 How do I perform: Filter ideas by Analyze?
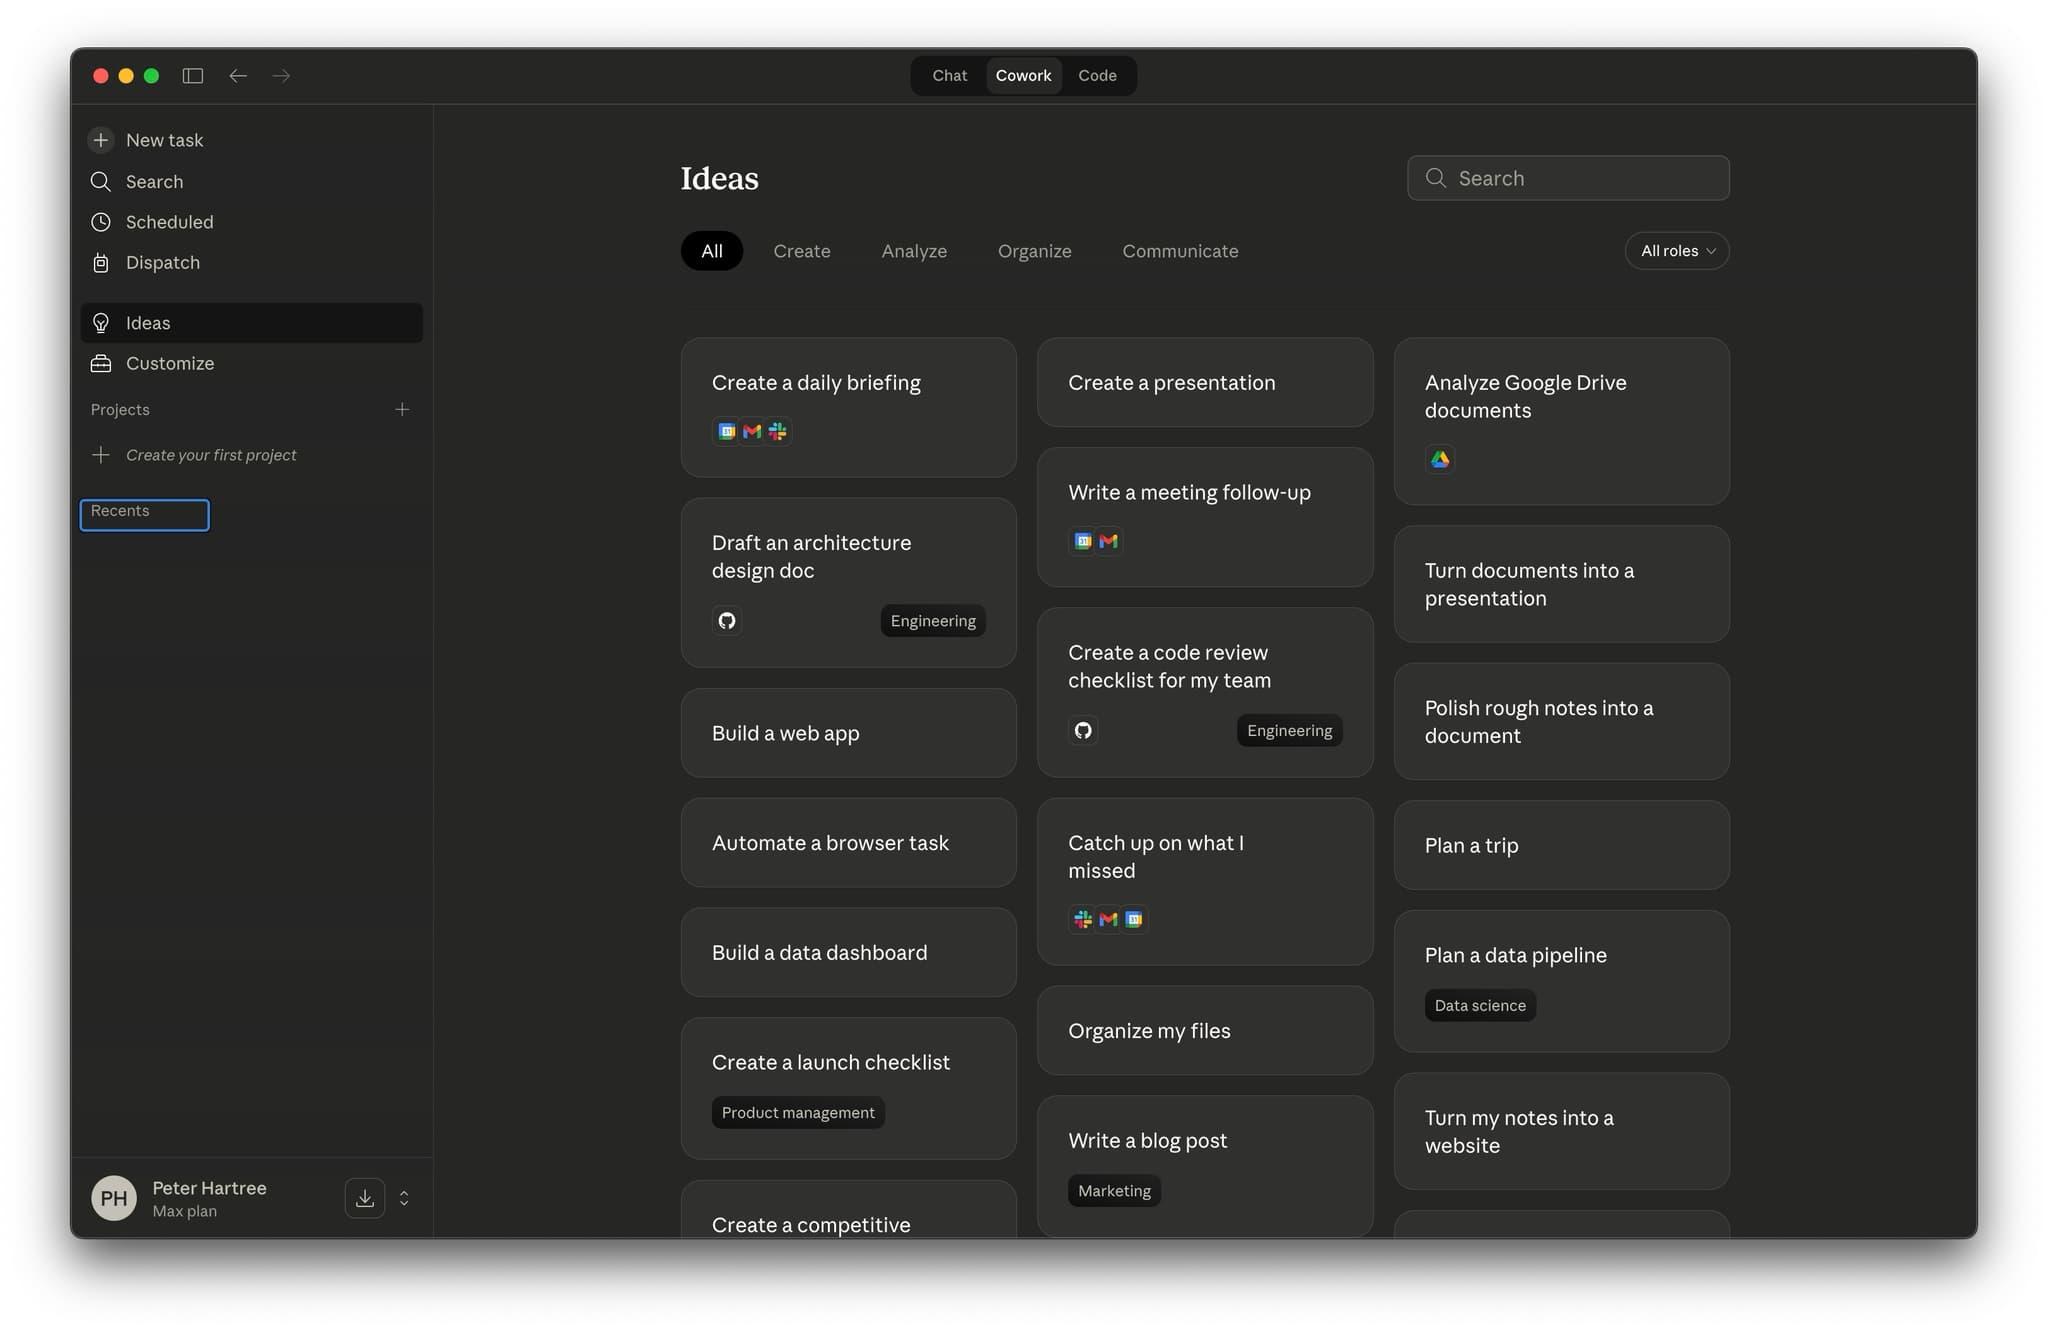click(x=914, y=251)
